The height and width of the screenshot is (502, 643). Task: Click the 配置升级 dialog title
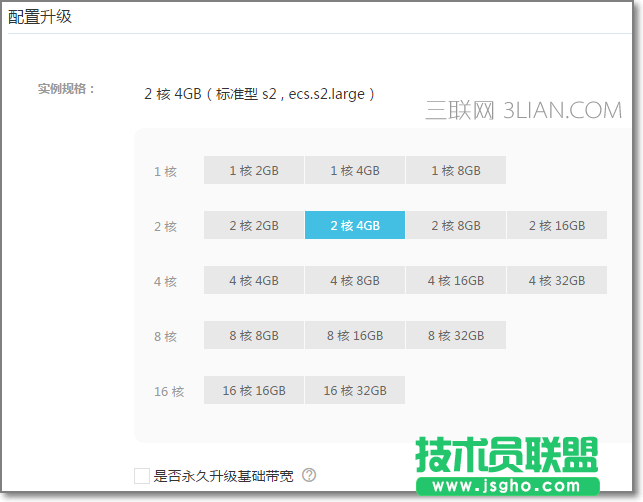click(40, 17)
